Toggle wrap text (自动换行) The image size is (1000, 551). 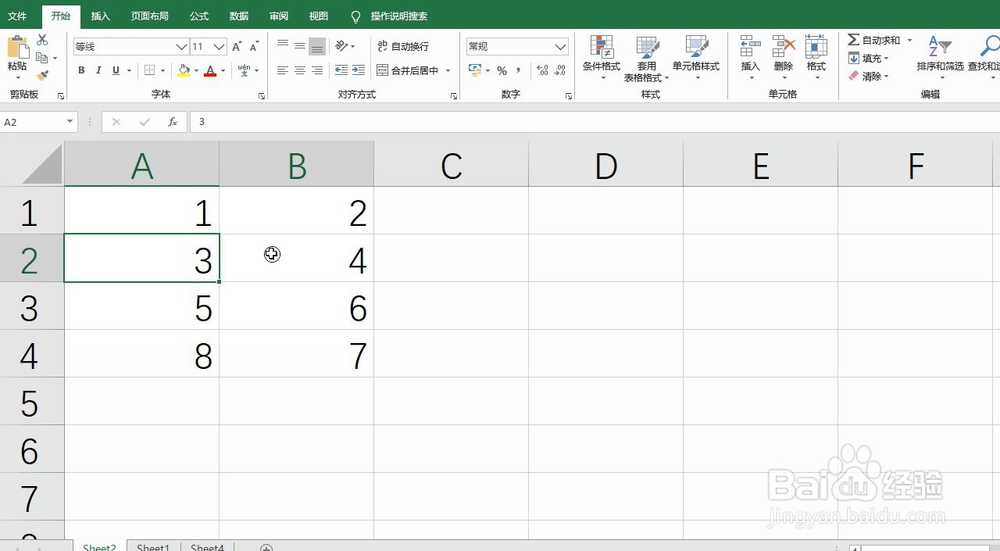pos(403,47)
